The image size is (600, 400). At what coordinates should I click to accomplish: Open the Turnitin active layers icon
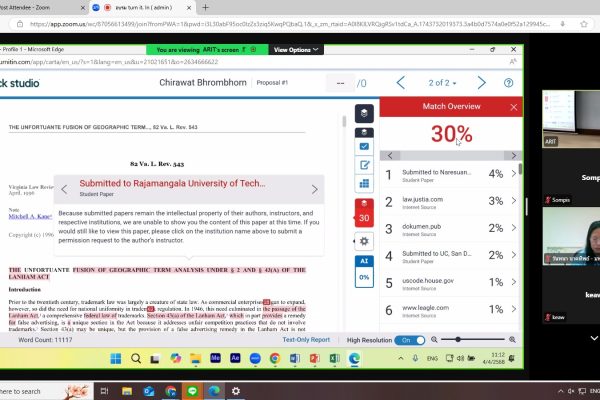(x=364, y=113)
